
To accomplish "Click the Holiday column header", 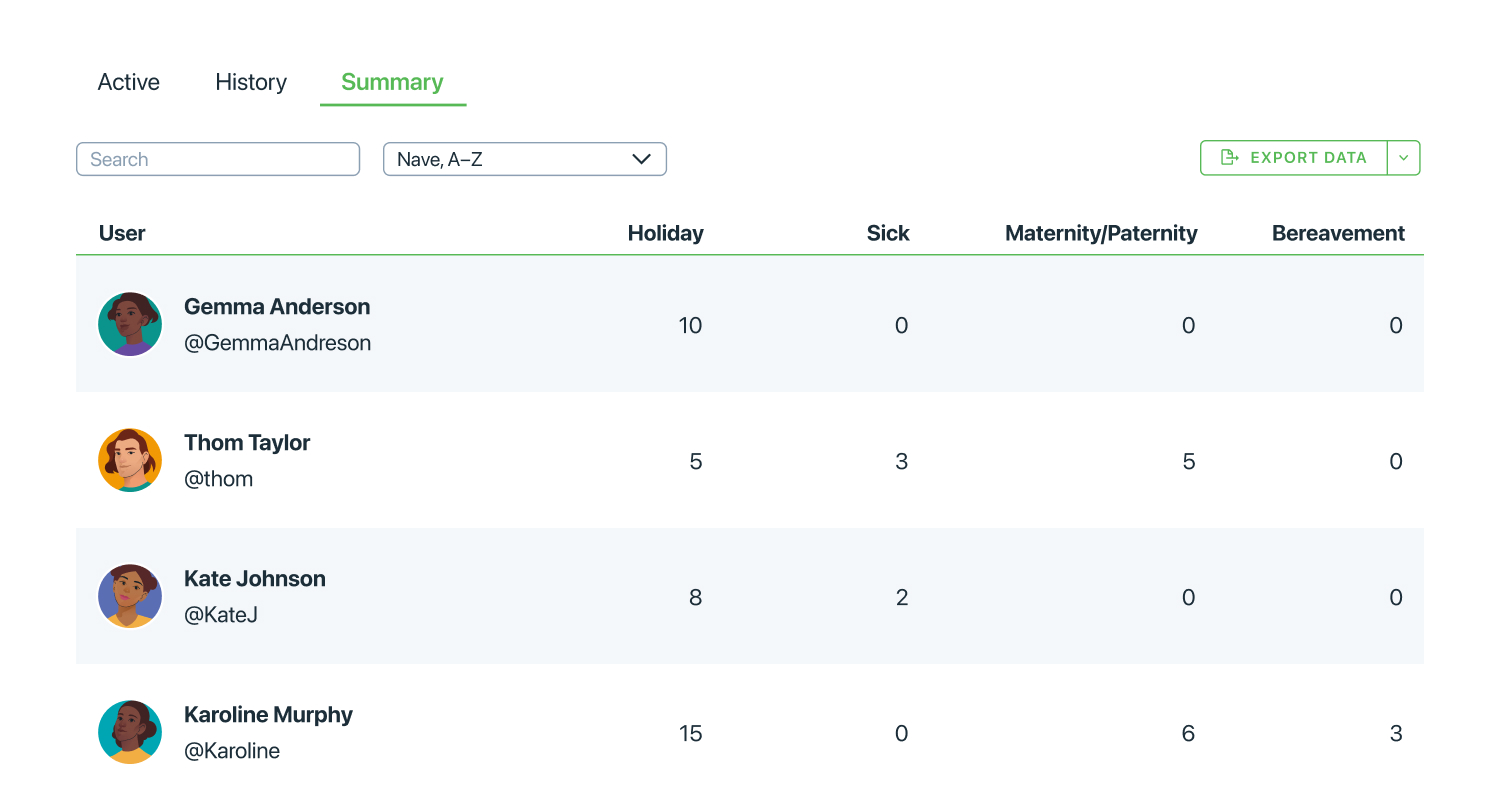I will pos(665,233).
